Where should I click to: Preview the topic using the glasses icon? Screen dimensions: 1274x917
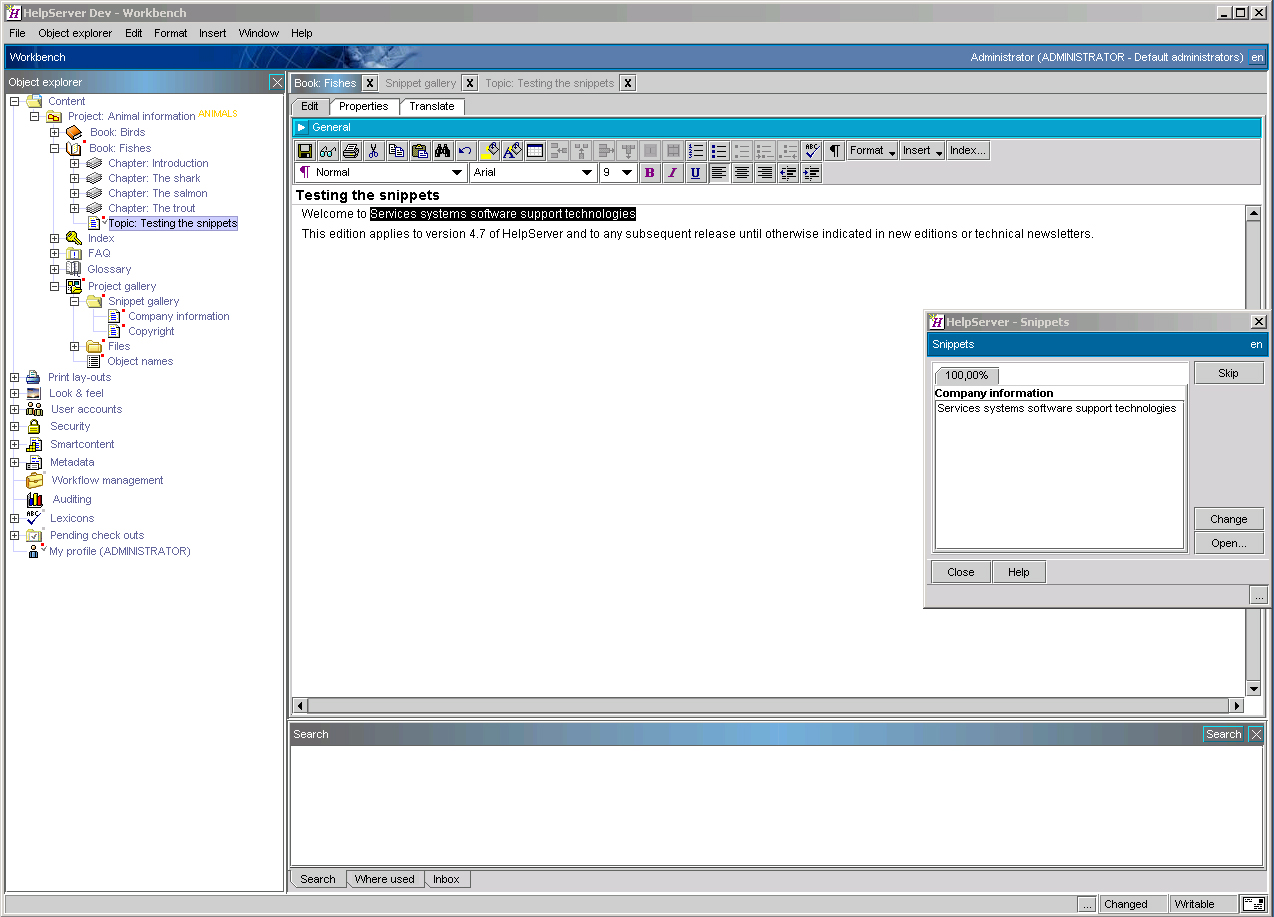(328, 151)
